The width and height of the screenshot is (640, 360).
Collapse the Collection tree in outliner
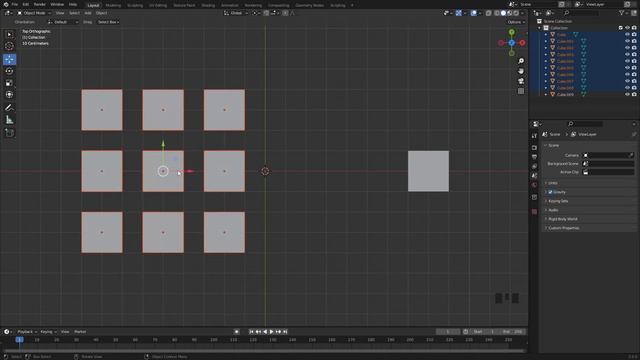pos(539,28)
